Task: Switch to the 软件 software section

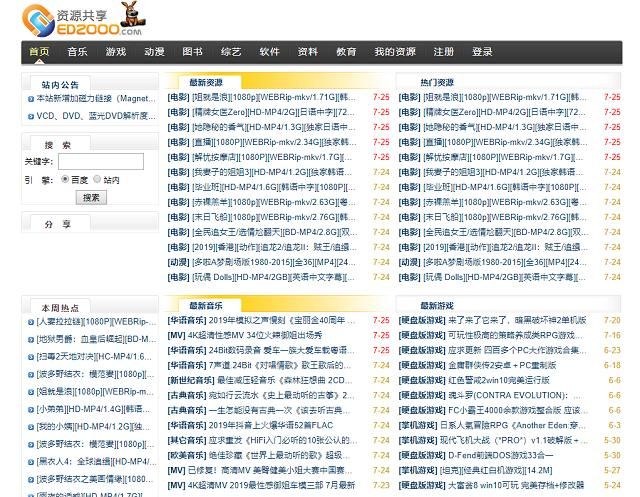Action: click(x=270, y=52)
